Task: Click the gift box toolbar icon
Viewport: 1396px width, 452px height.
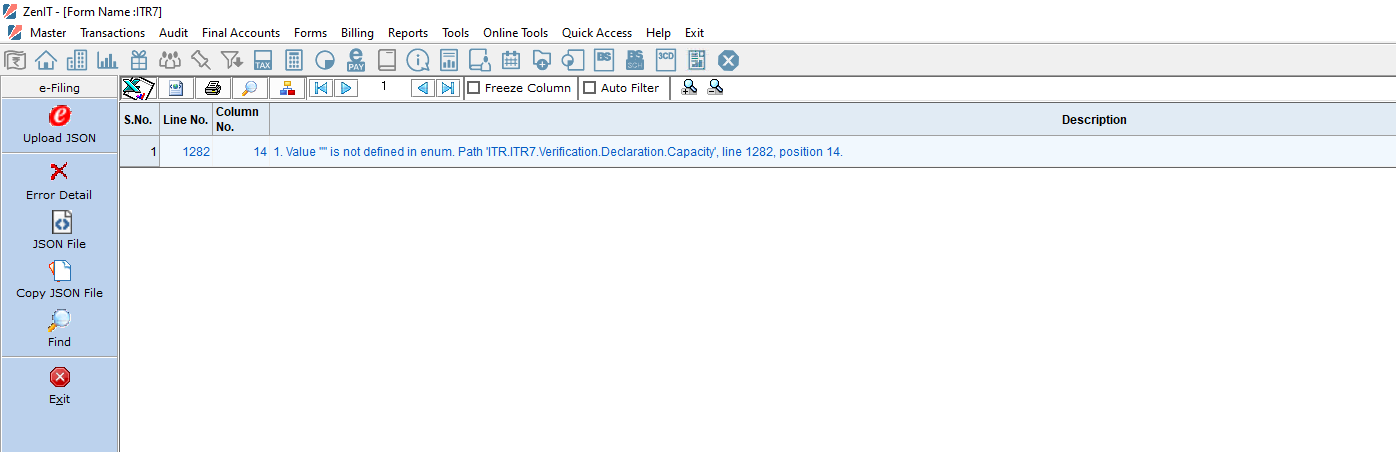Action: click(139, 61)
